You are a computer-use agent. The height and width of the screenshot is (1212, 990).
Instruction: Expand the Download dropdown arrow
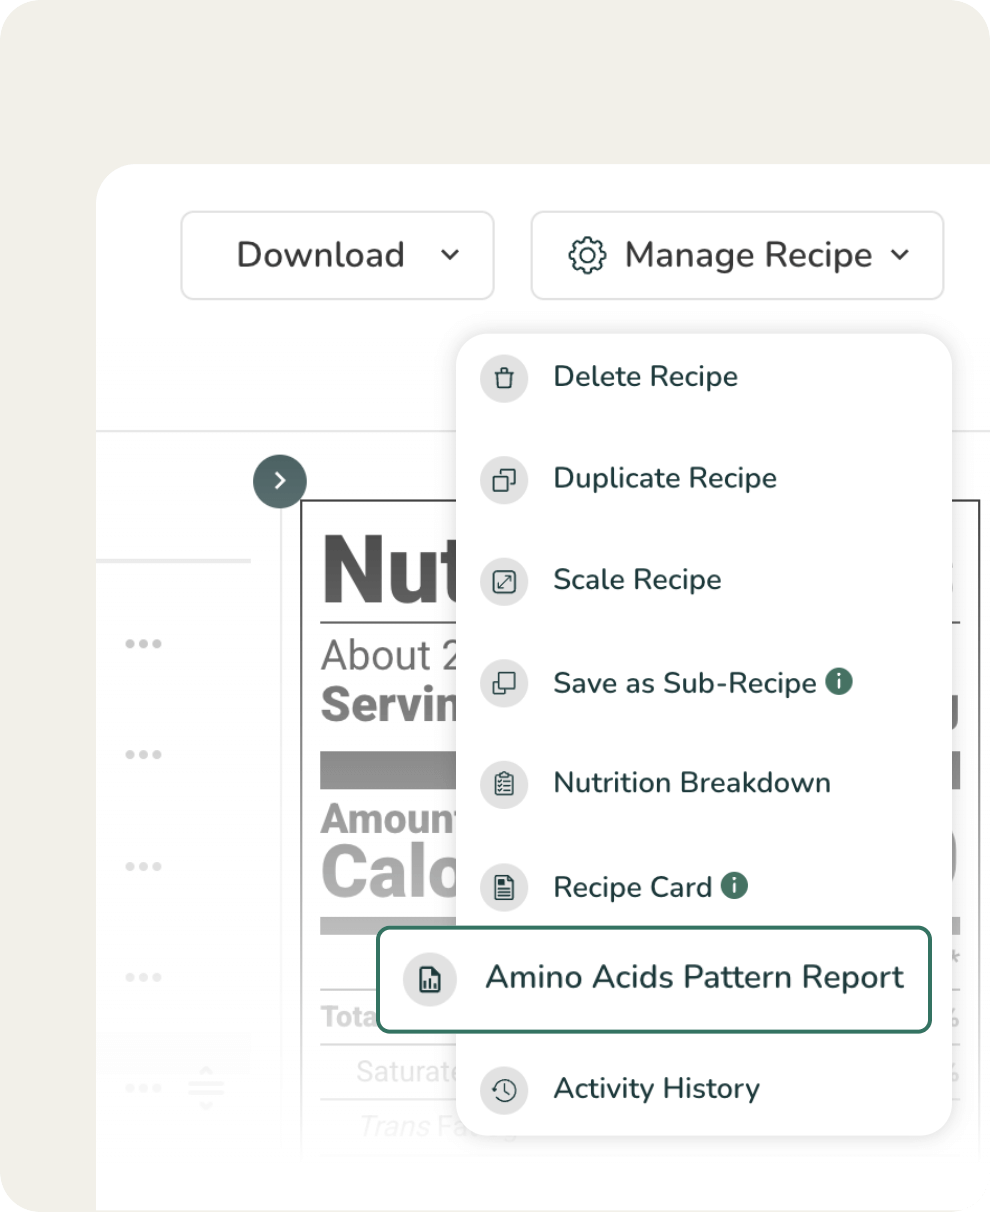pos(450,255)
